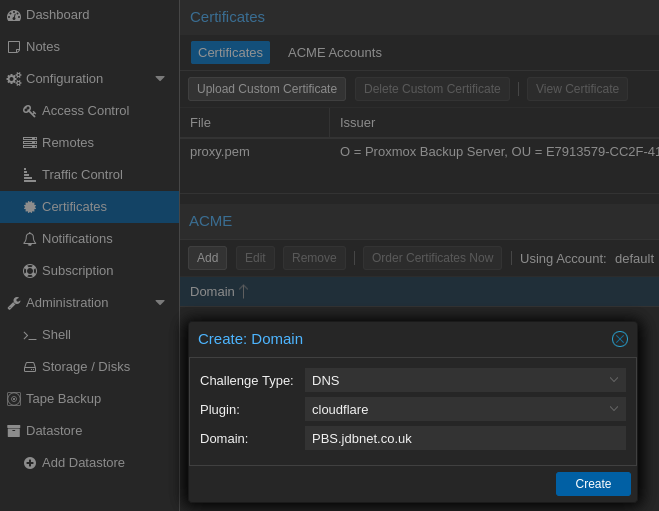Click the Notifications bell icon
The height and width of the screenshot is (511, 659).
(30, 239)
